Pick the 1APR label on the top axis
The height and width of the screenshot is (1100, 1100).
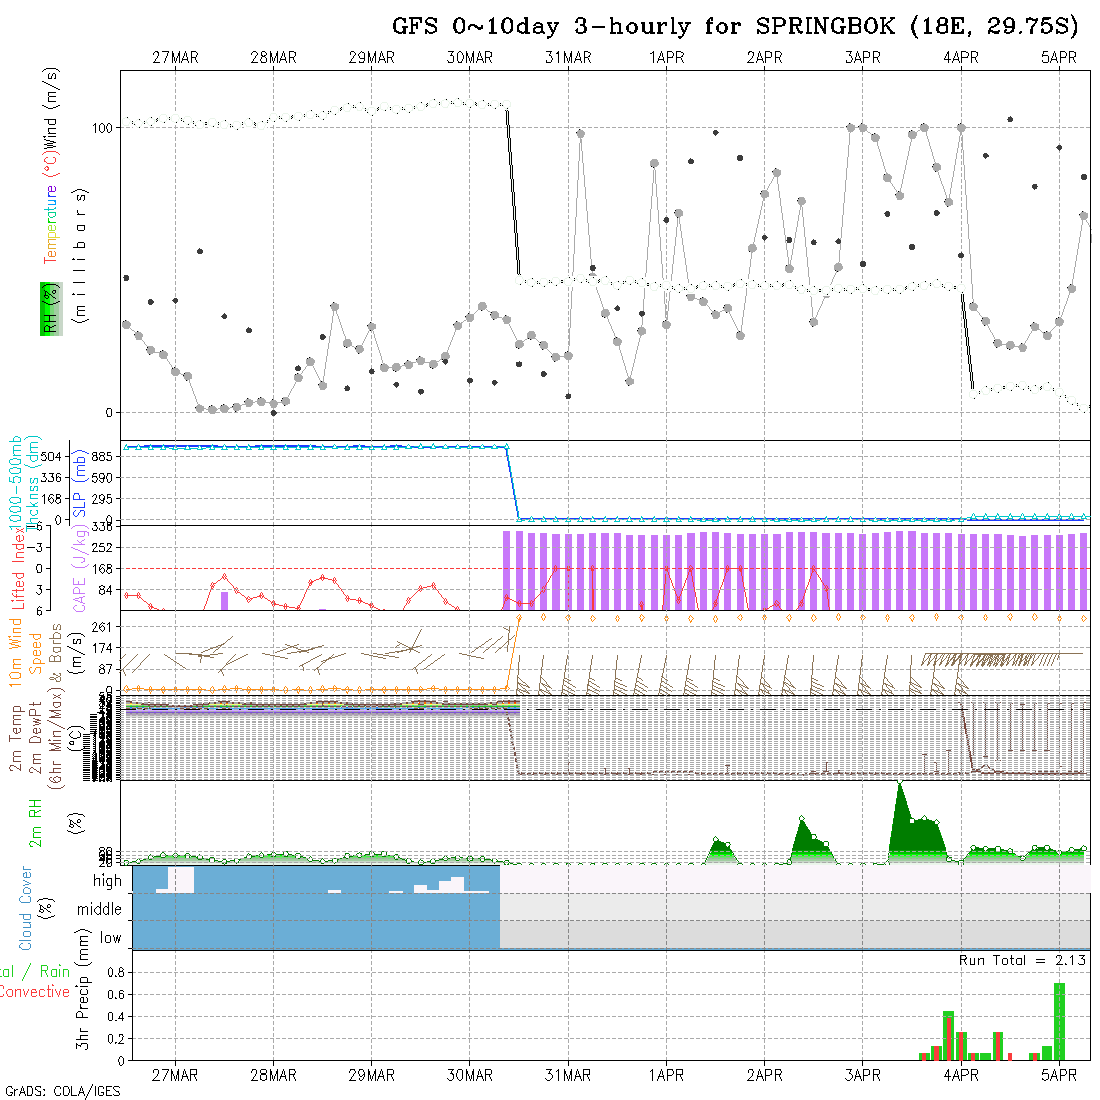pos(666,58)
